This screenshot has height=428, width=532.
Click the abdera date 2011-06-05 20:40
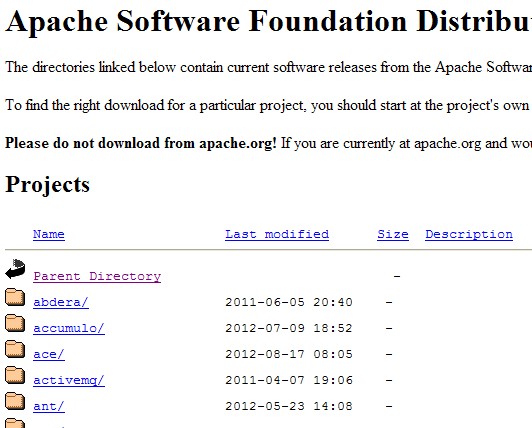289,302
